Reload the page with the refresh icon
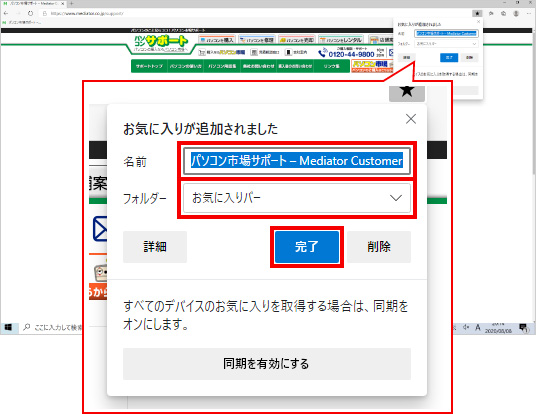This screenshot has width=536, height=414. point(30,13)
